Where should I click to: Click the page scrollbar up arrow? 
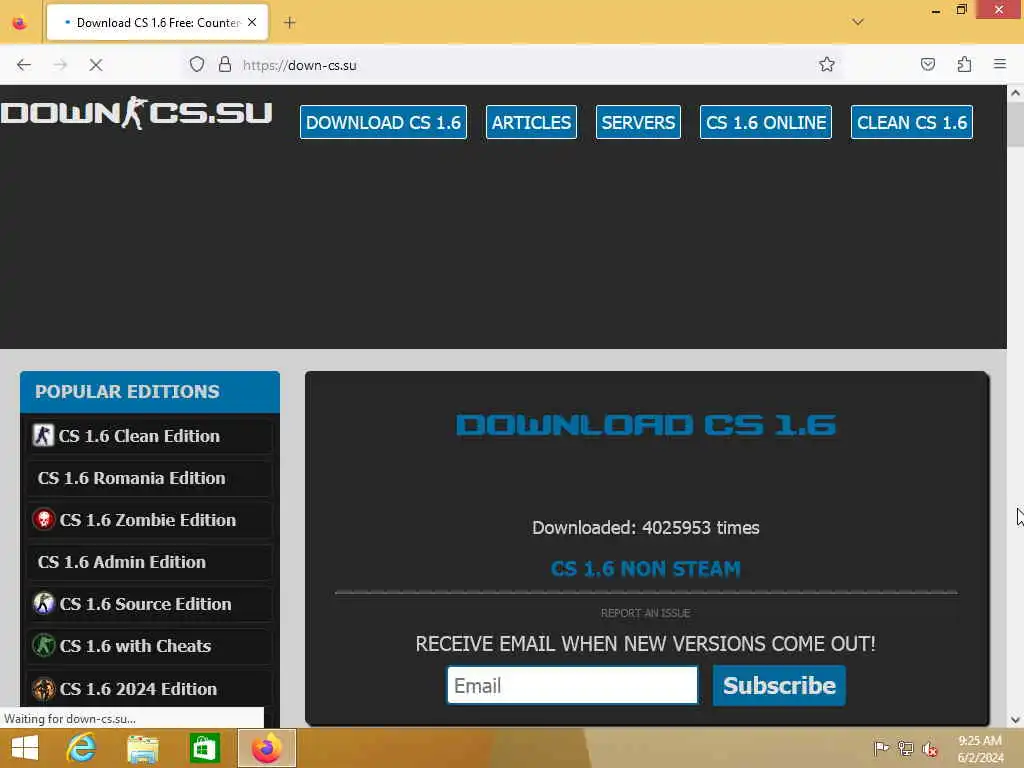(1016, 93)
